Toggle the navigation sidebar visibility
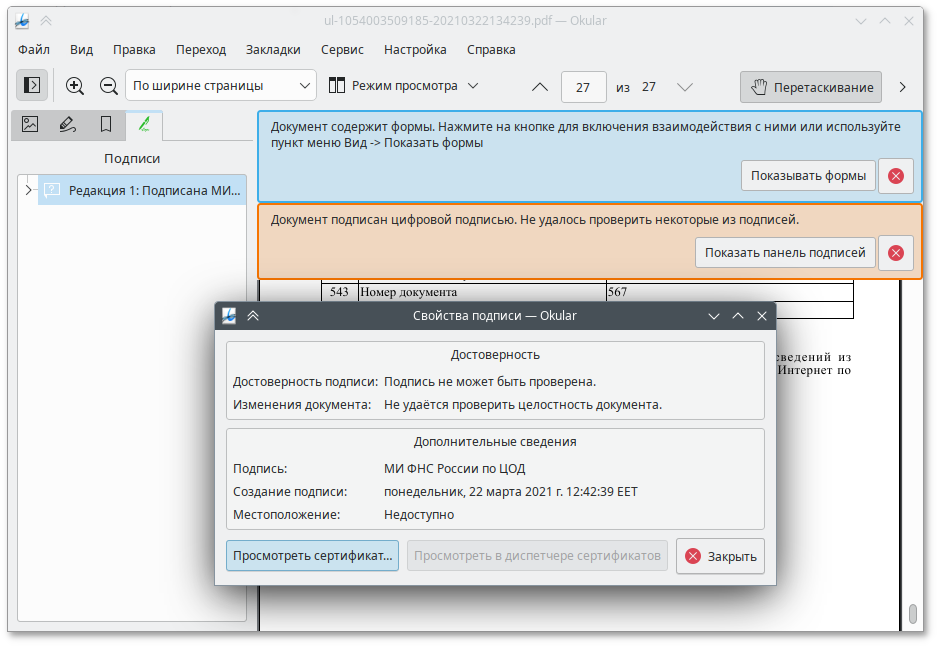 click(31, 85)
